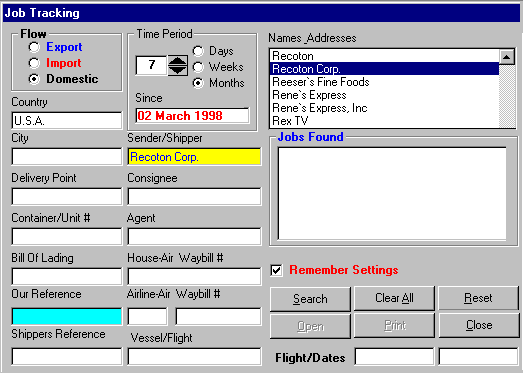Choose the Months time period option
The width and height of the screenshot is (523, 373).
[x=198, y=83]
